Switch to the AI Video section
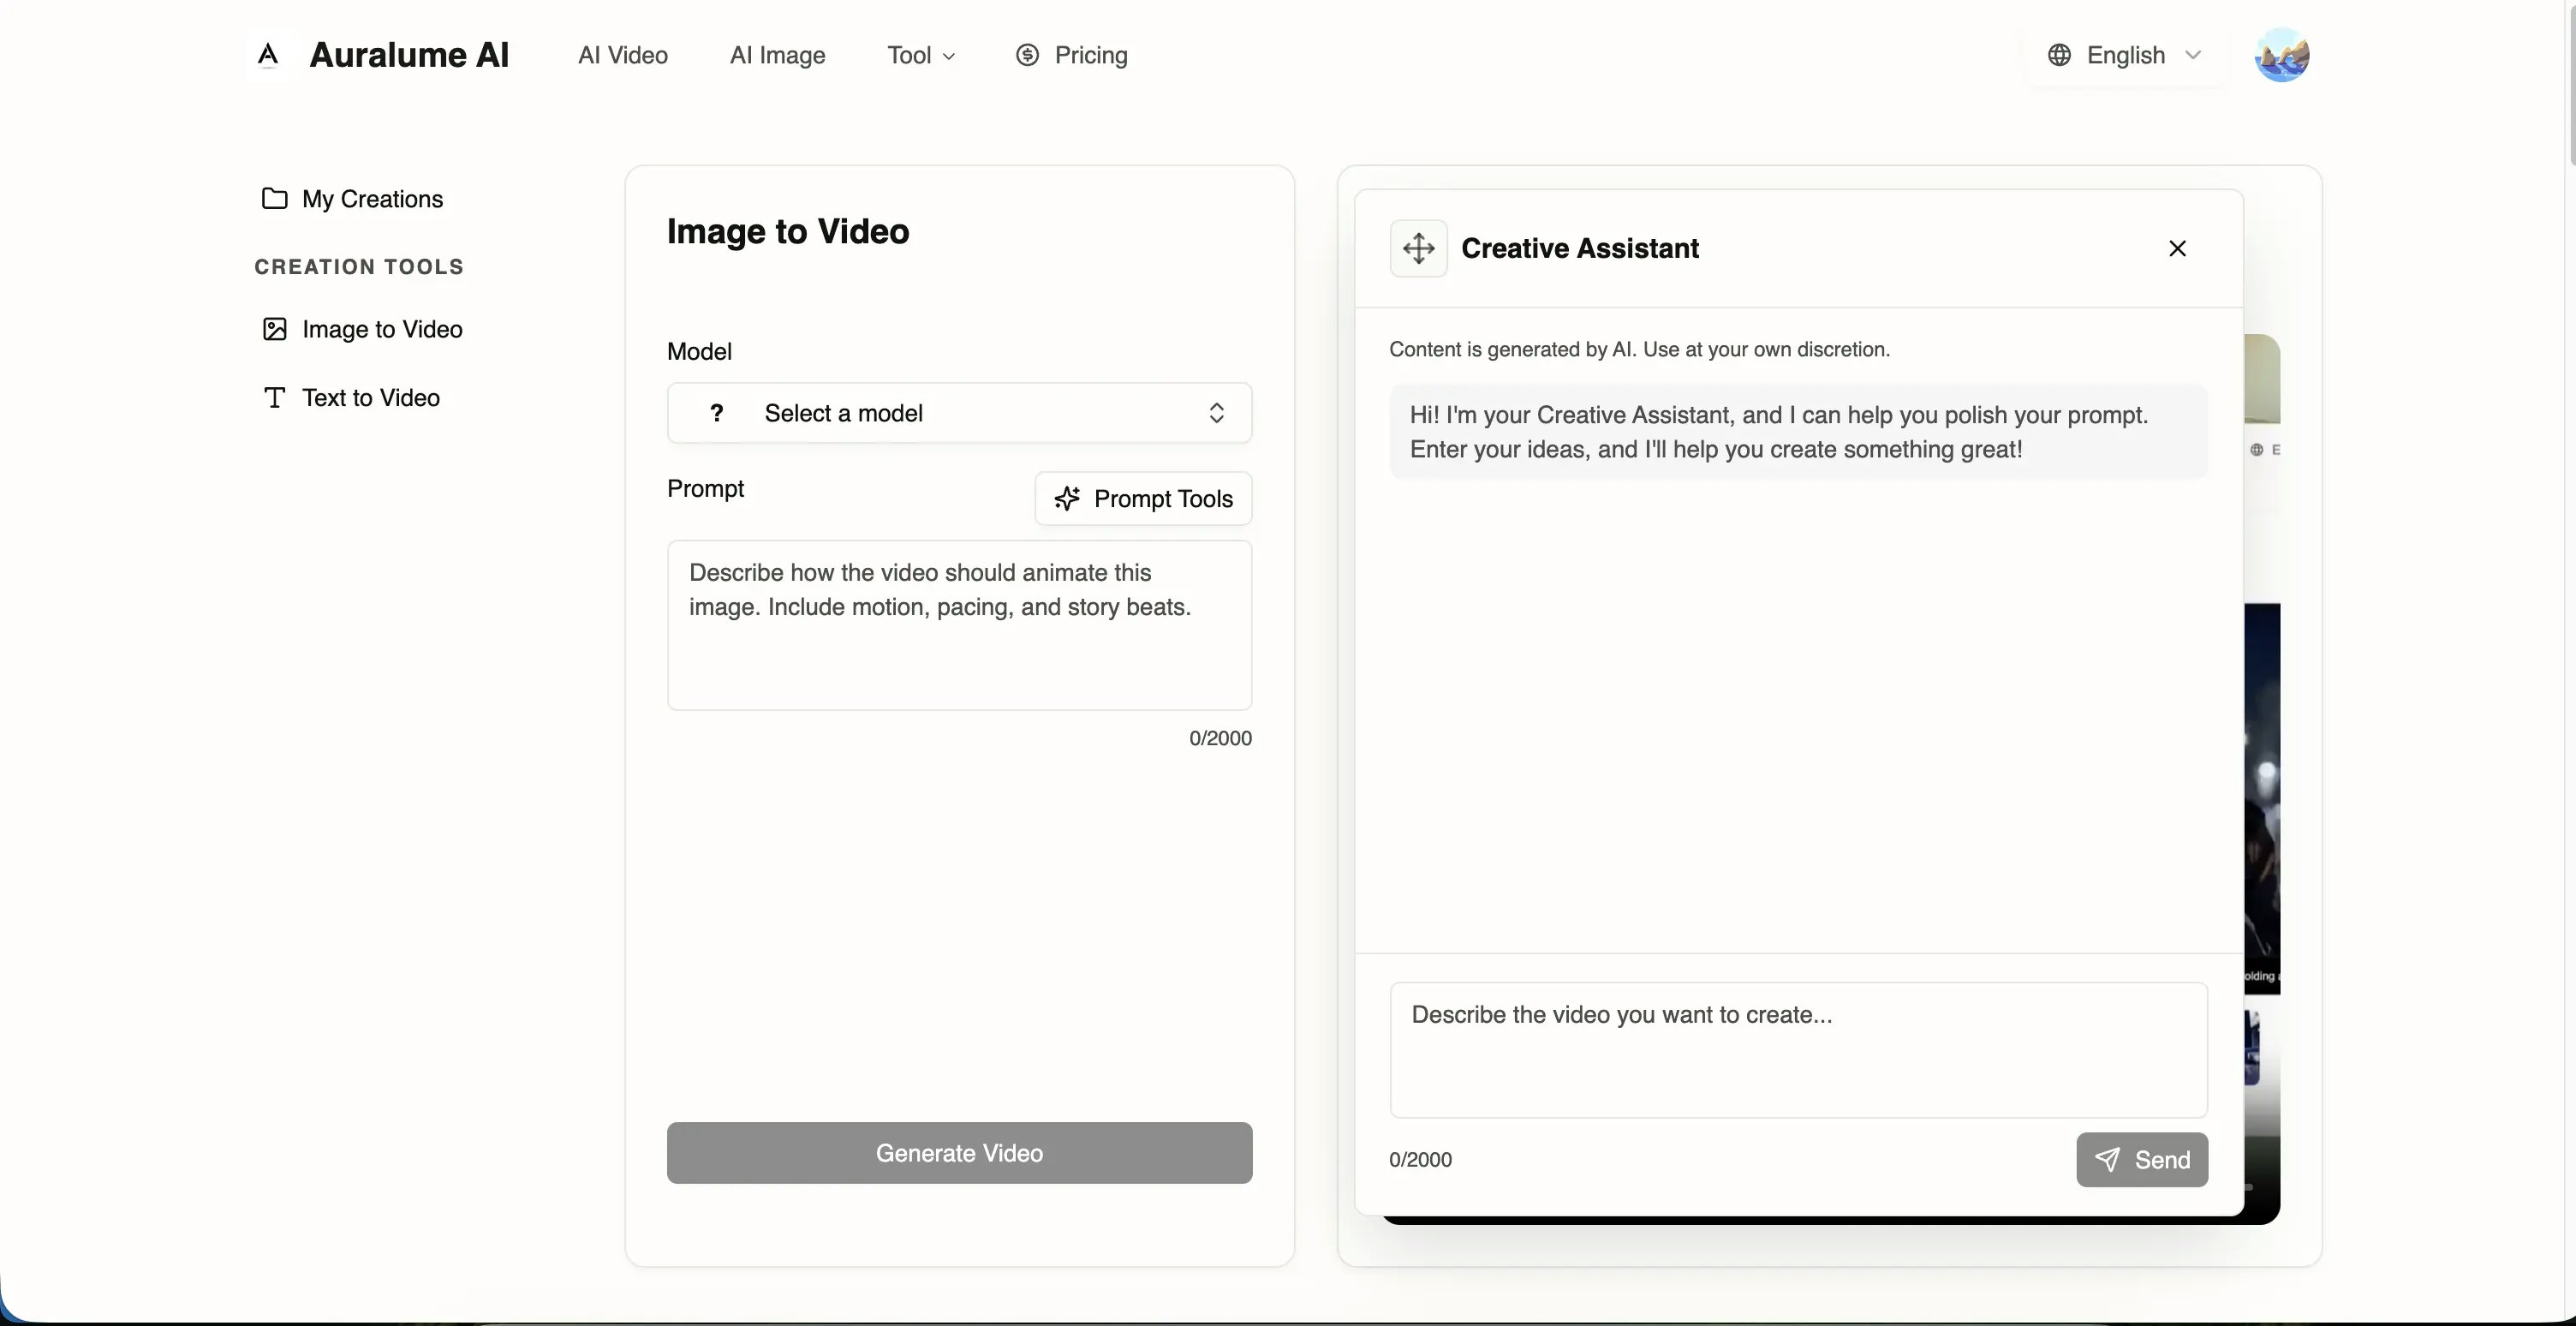The width and height of the screenshot is (2576, 1326). [x=622, y=55]
